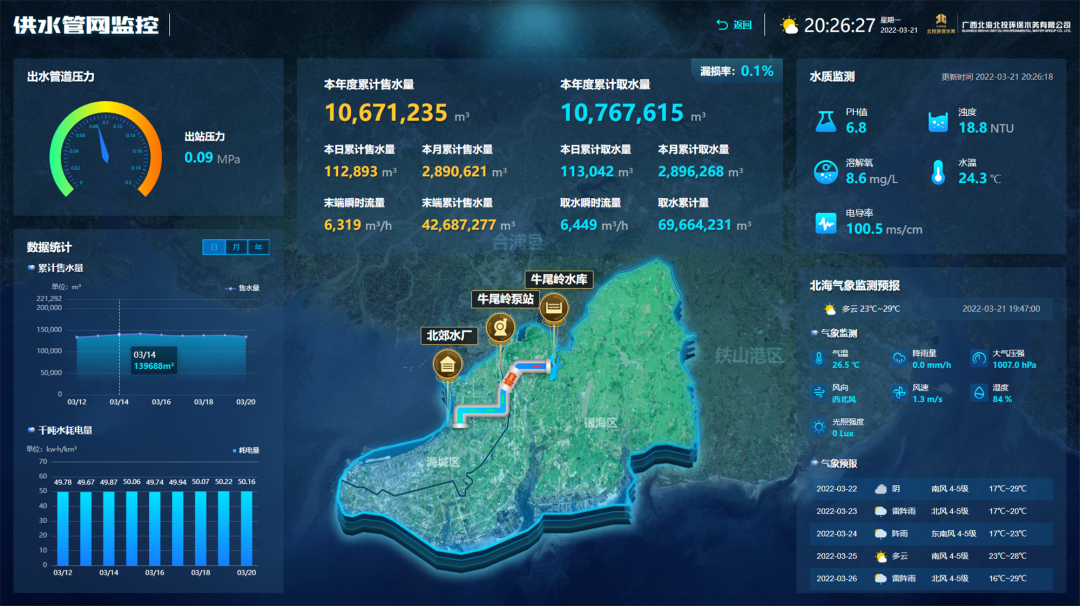
Task: Toggle the 售水量 chart legend
Action: tap(243, 288)
